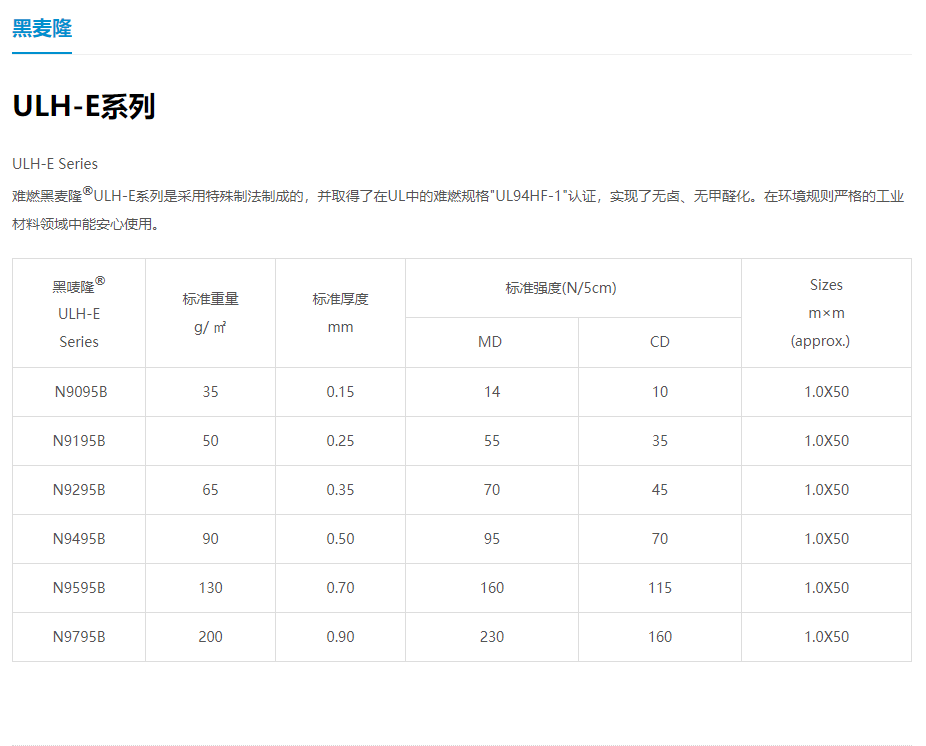The width and height of the screenshot is (926, 746).
Task: Click thickness value 0.70
Action: (340, 588)
